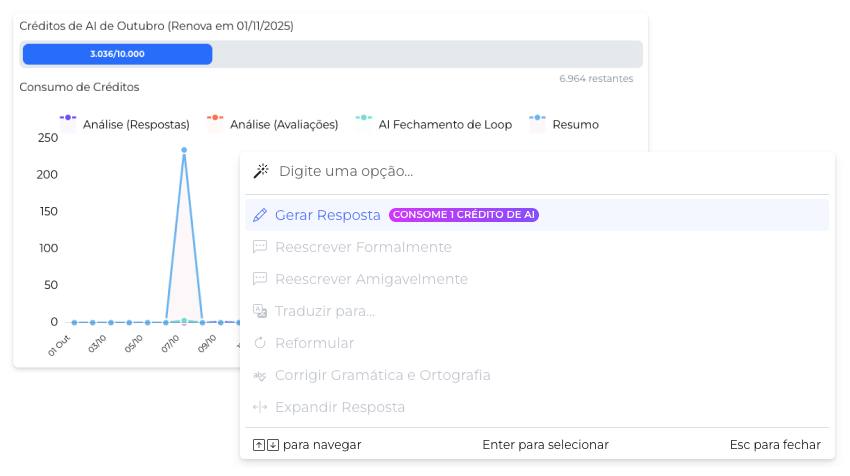
Task: Click the 3.036/10.000 credits progress bar
Action: [x=117, y=54]
